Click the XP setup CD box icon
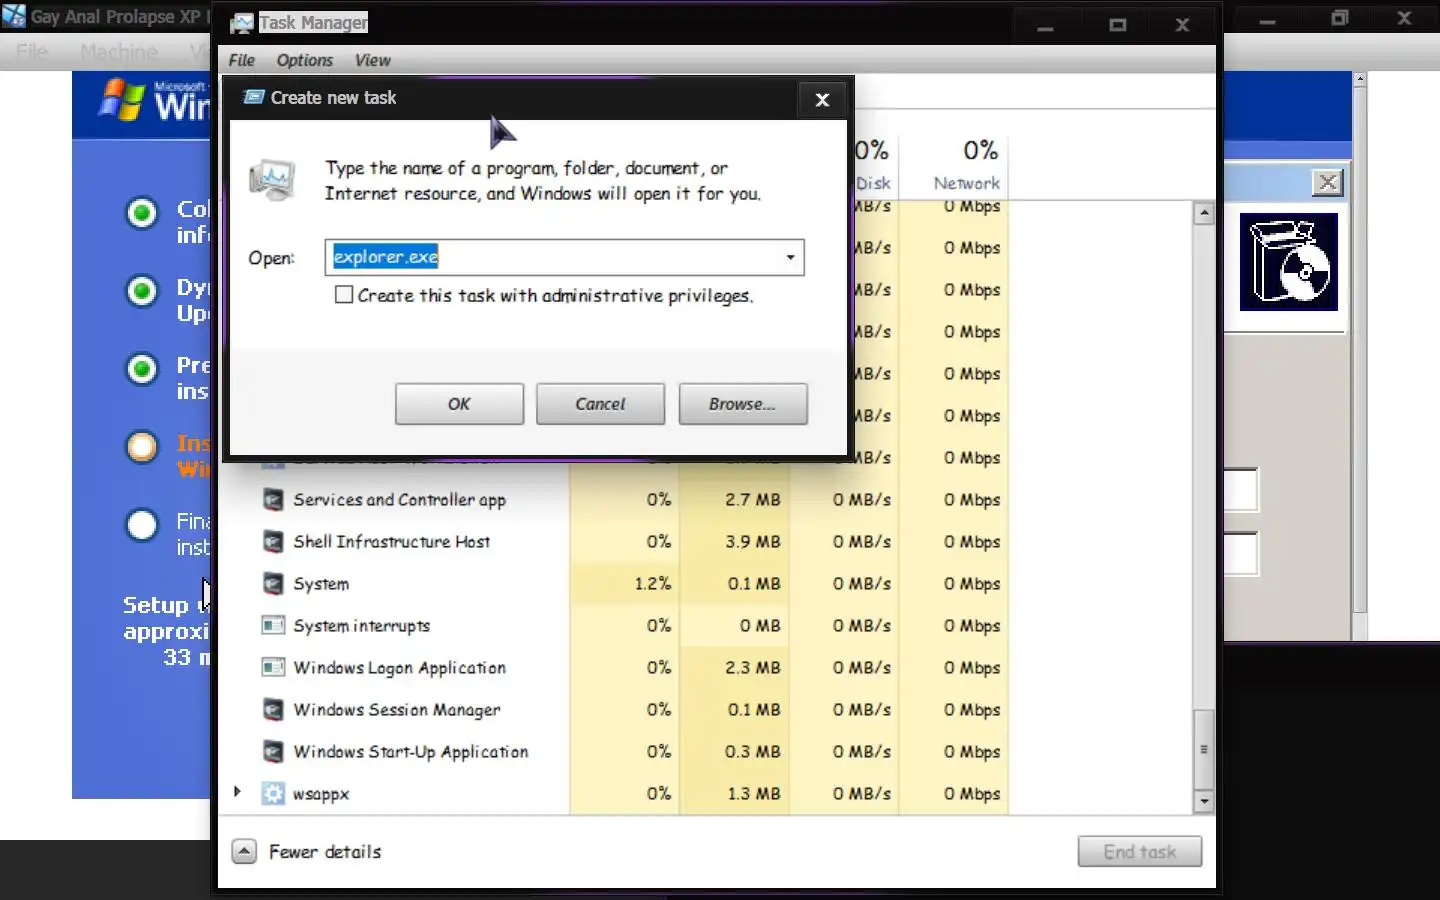This screenshot has width=1440, height=900. pos(1289,262)
